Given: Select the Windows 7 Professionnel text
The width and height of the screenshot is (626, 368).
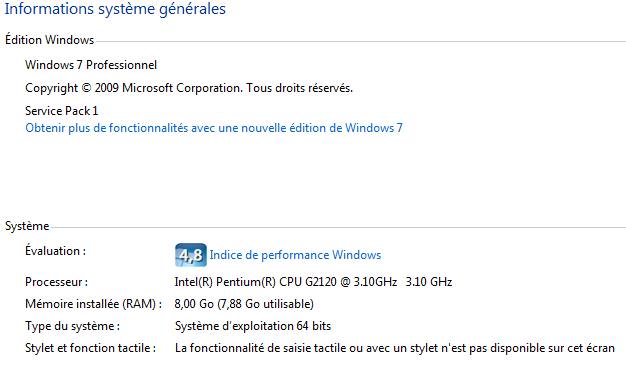Looking at the screenshot, I should 91,65.
